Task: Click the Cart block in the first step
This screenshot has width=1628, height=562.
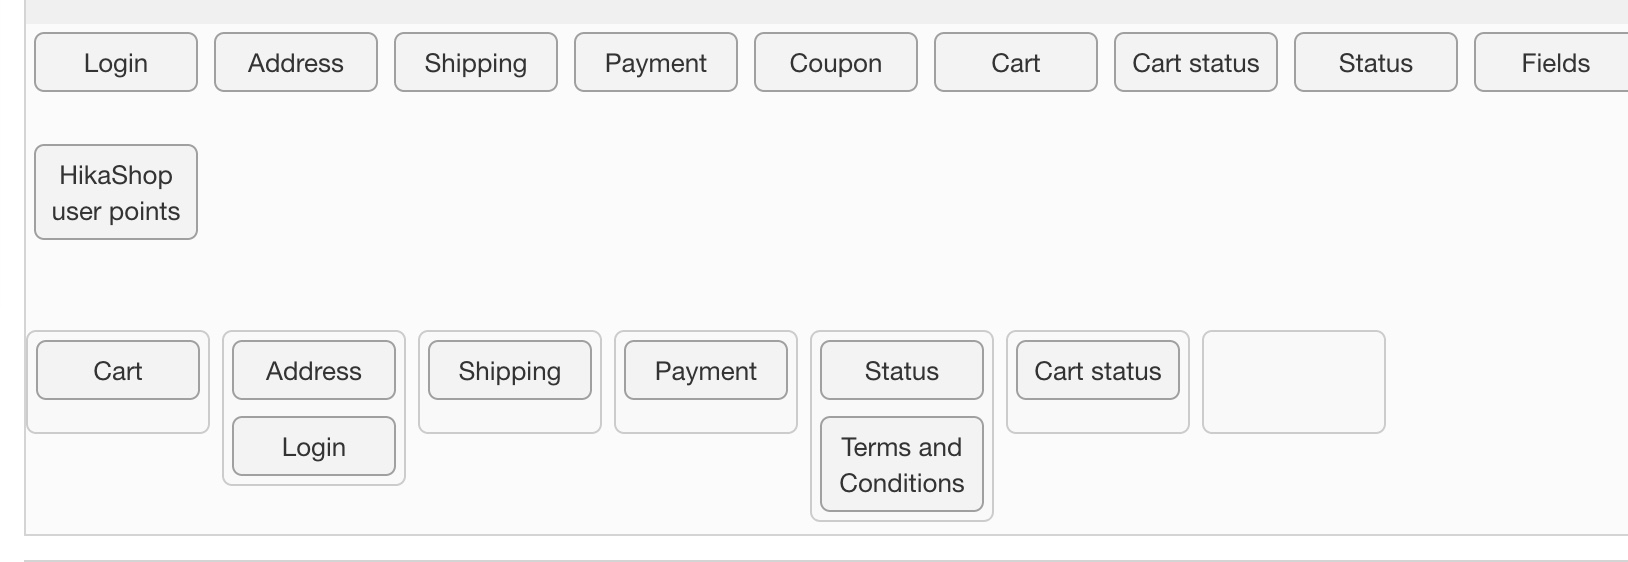Action: (x=118, y=371)
